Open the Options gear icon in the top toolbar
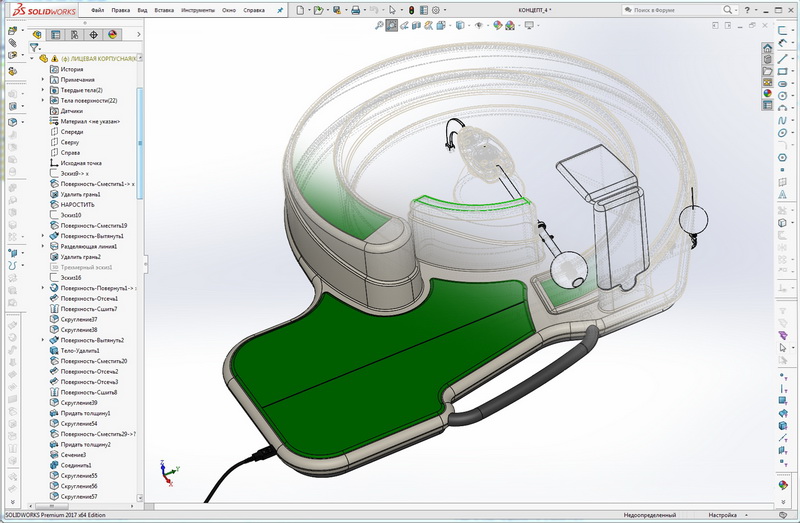Screen dimensions: 800x523 pos(436,10)
